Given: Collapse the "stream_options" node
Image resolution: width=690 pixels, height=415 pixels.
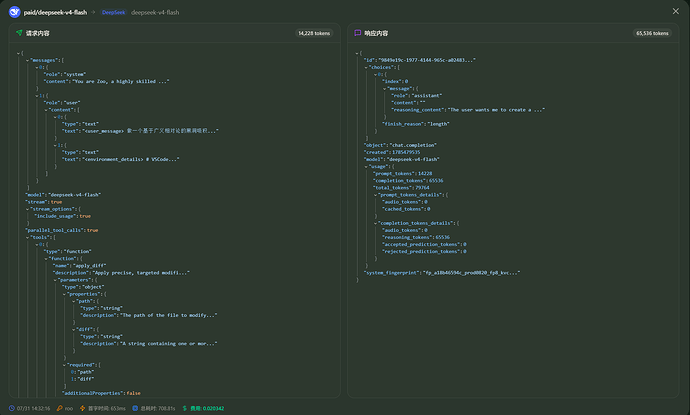Looking at the screenshot, I should pos(27,209).
